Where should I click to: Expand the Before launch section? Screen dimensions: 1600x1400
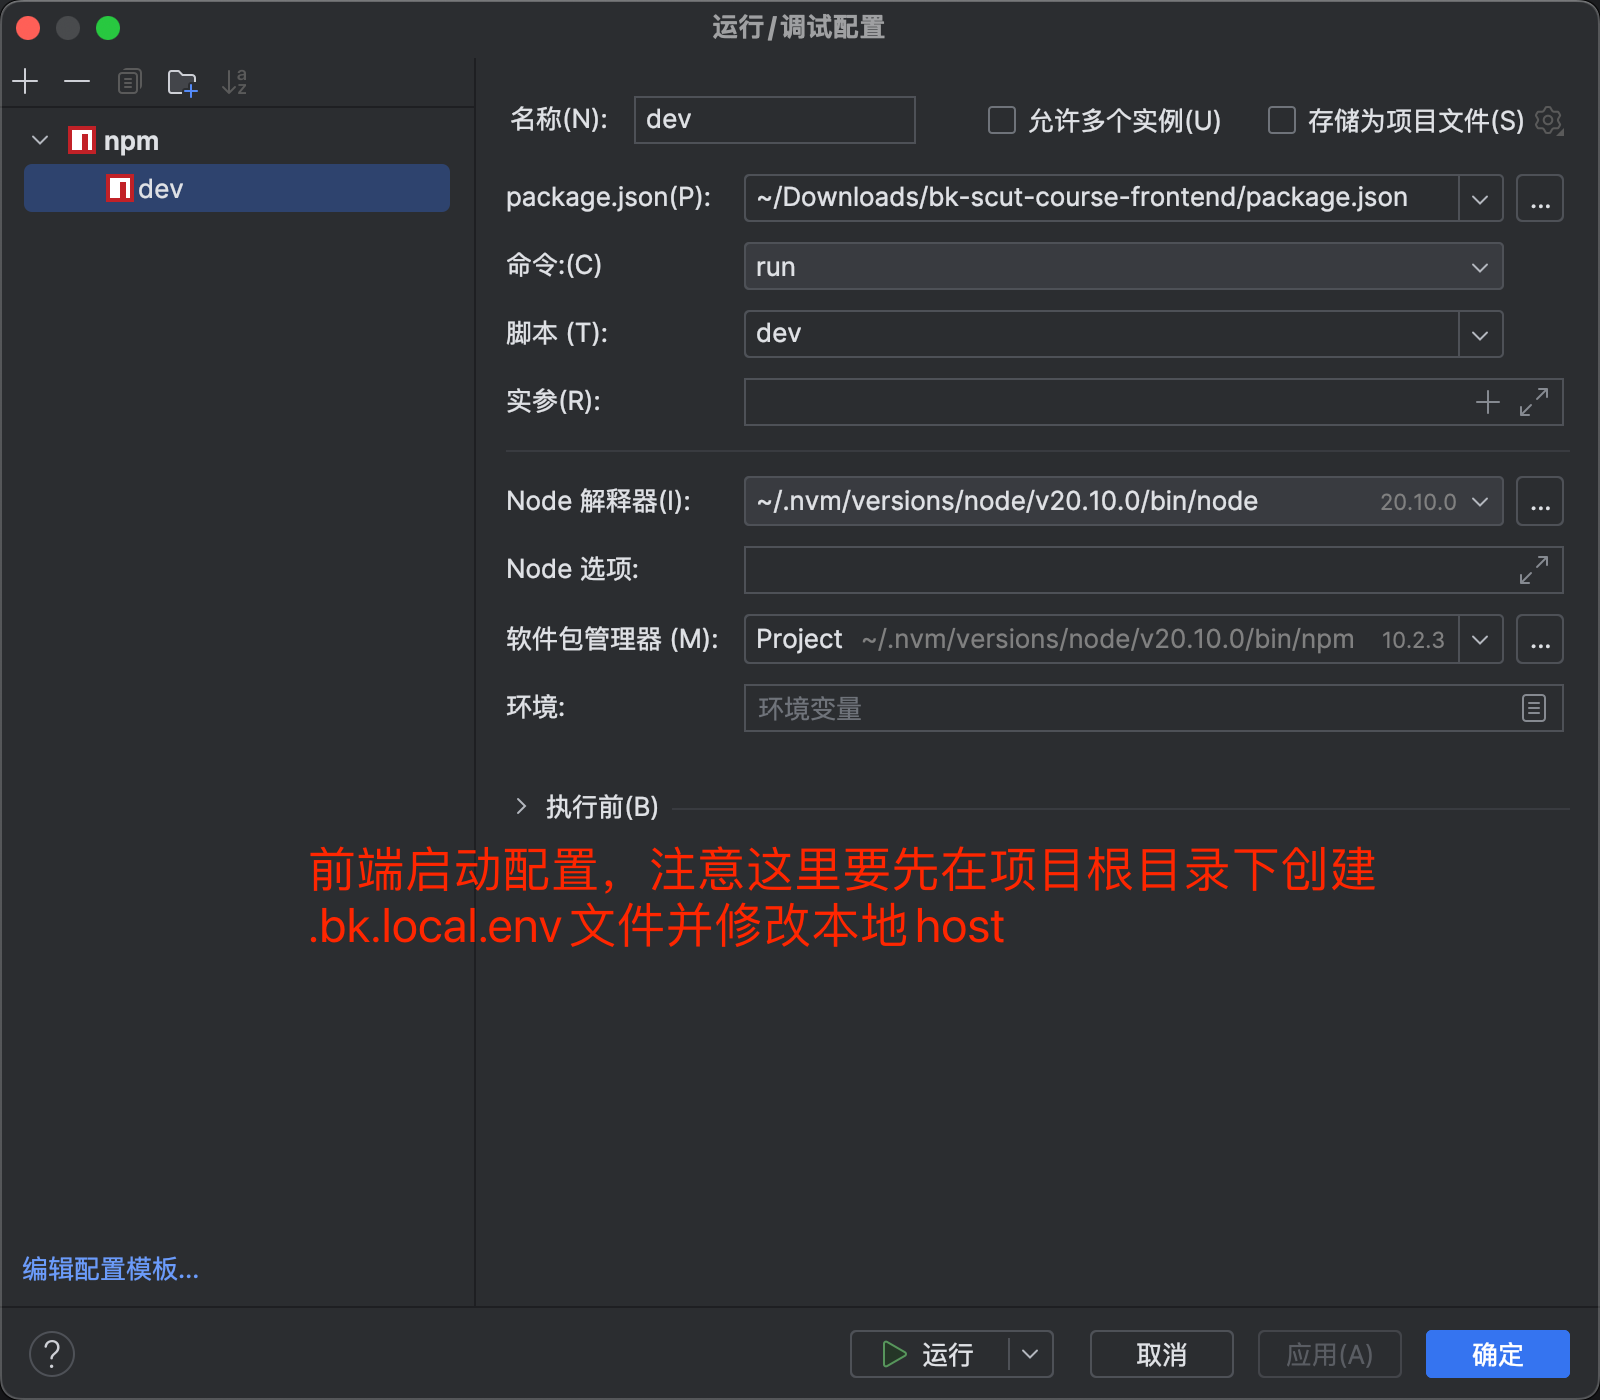tap(521, 806)
